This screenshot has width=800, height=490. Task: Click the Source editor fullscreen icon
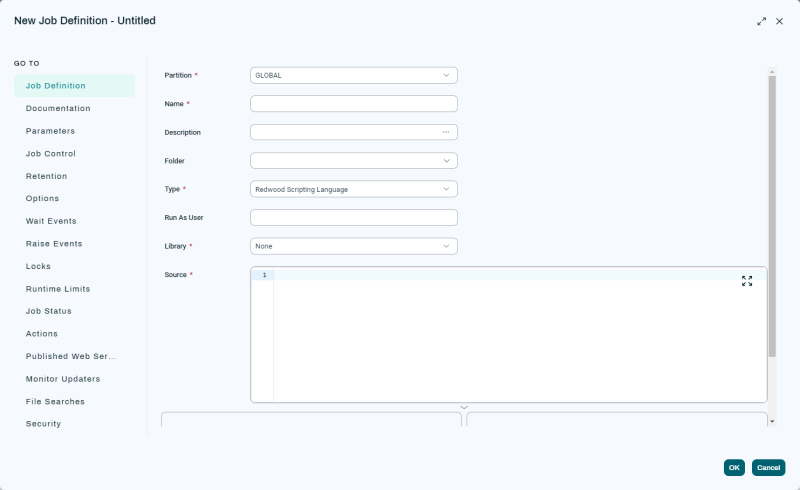747,281
